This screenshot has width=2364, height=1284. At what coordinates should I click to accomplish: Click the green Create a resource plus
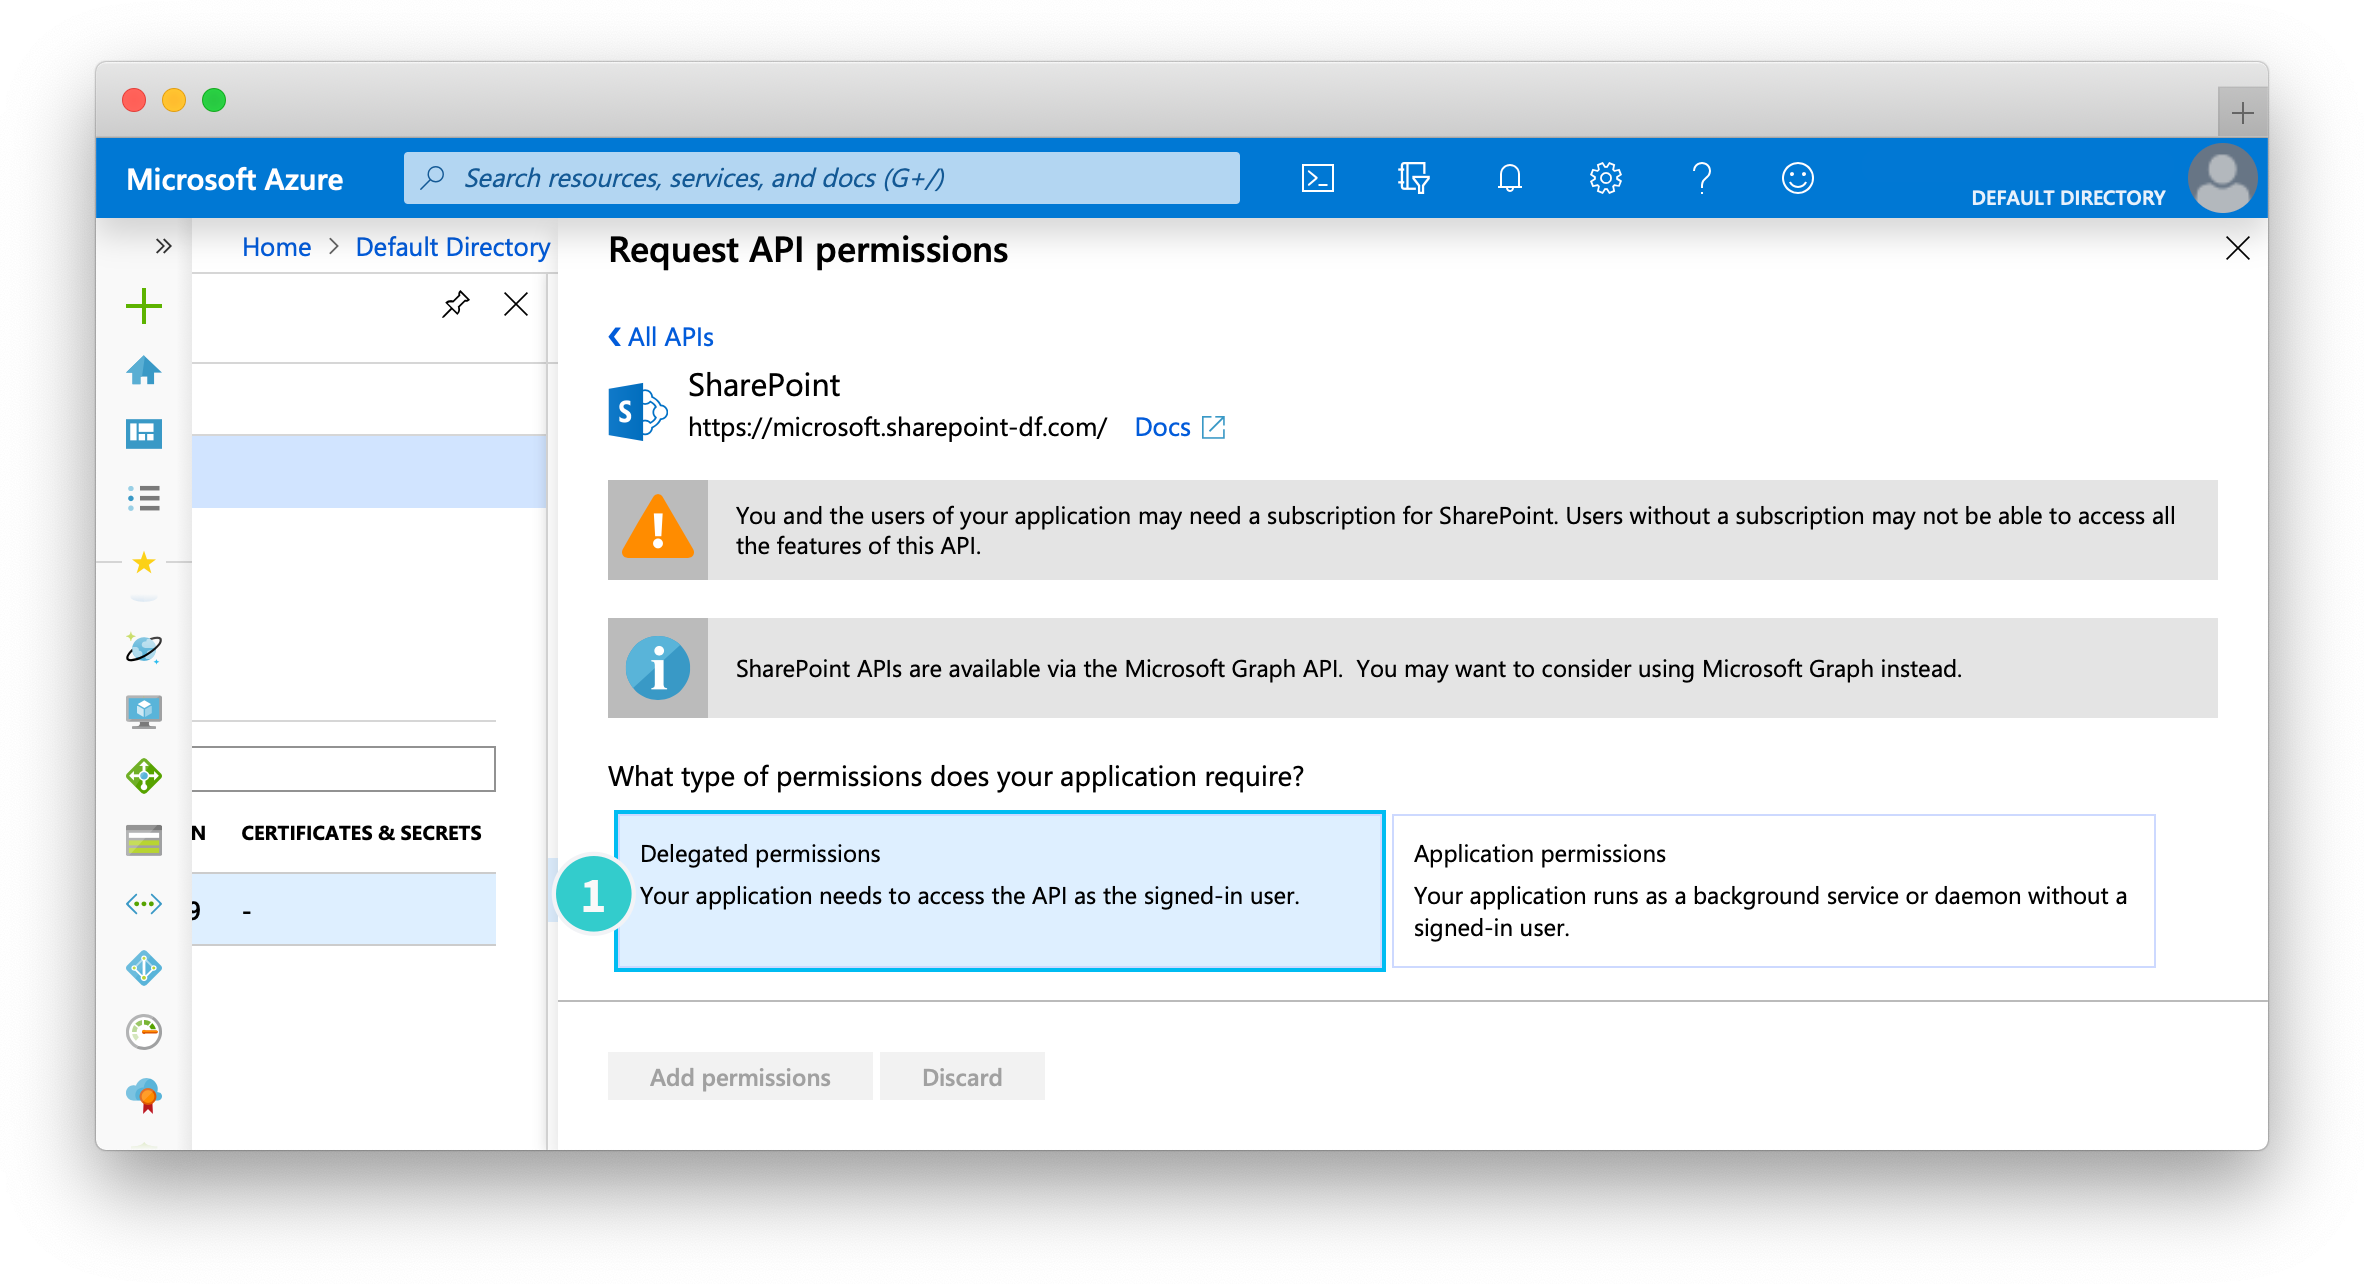[x=144, y=306]
